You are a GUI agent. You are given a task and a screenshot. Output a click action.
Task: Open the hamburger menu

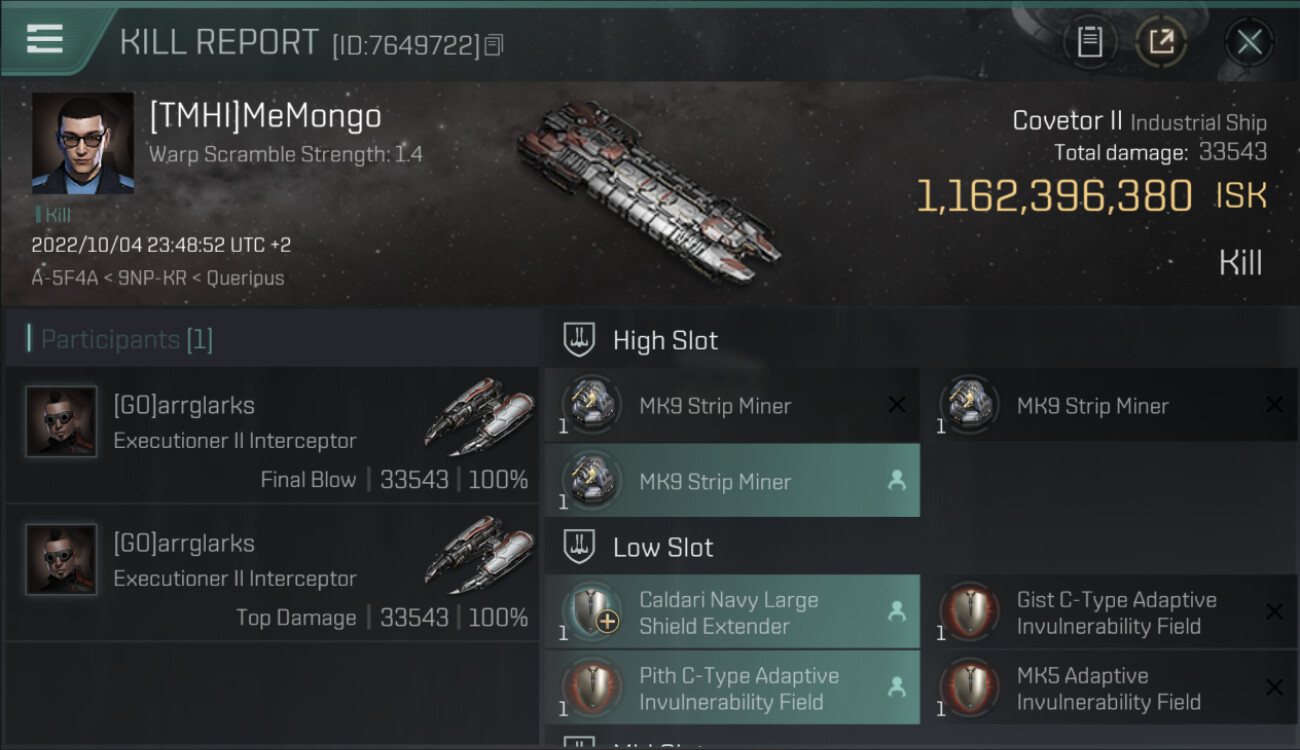(45, 39)
